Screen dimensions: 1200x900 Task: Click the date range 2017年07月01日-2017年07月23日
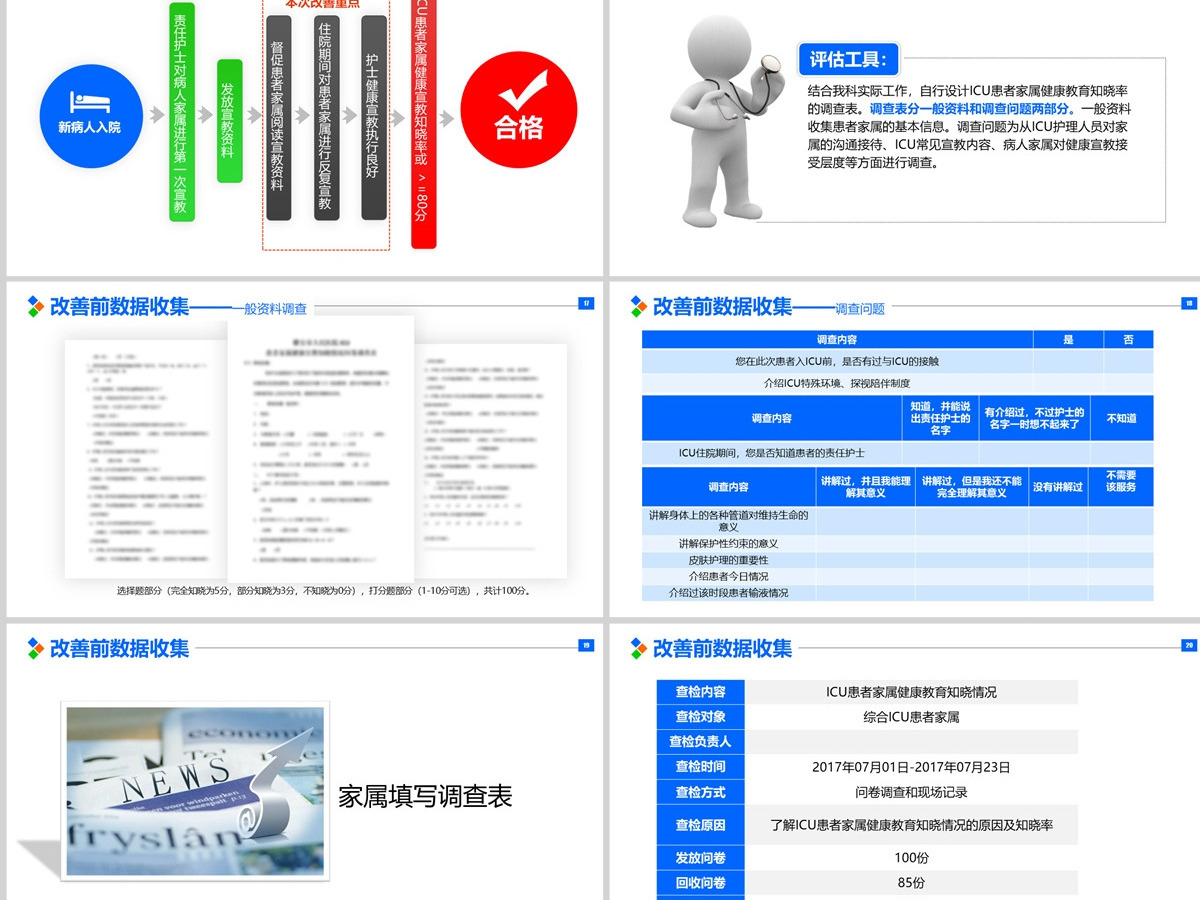point(911,767)
